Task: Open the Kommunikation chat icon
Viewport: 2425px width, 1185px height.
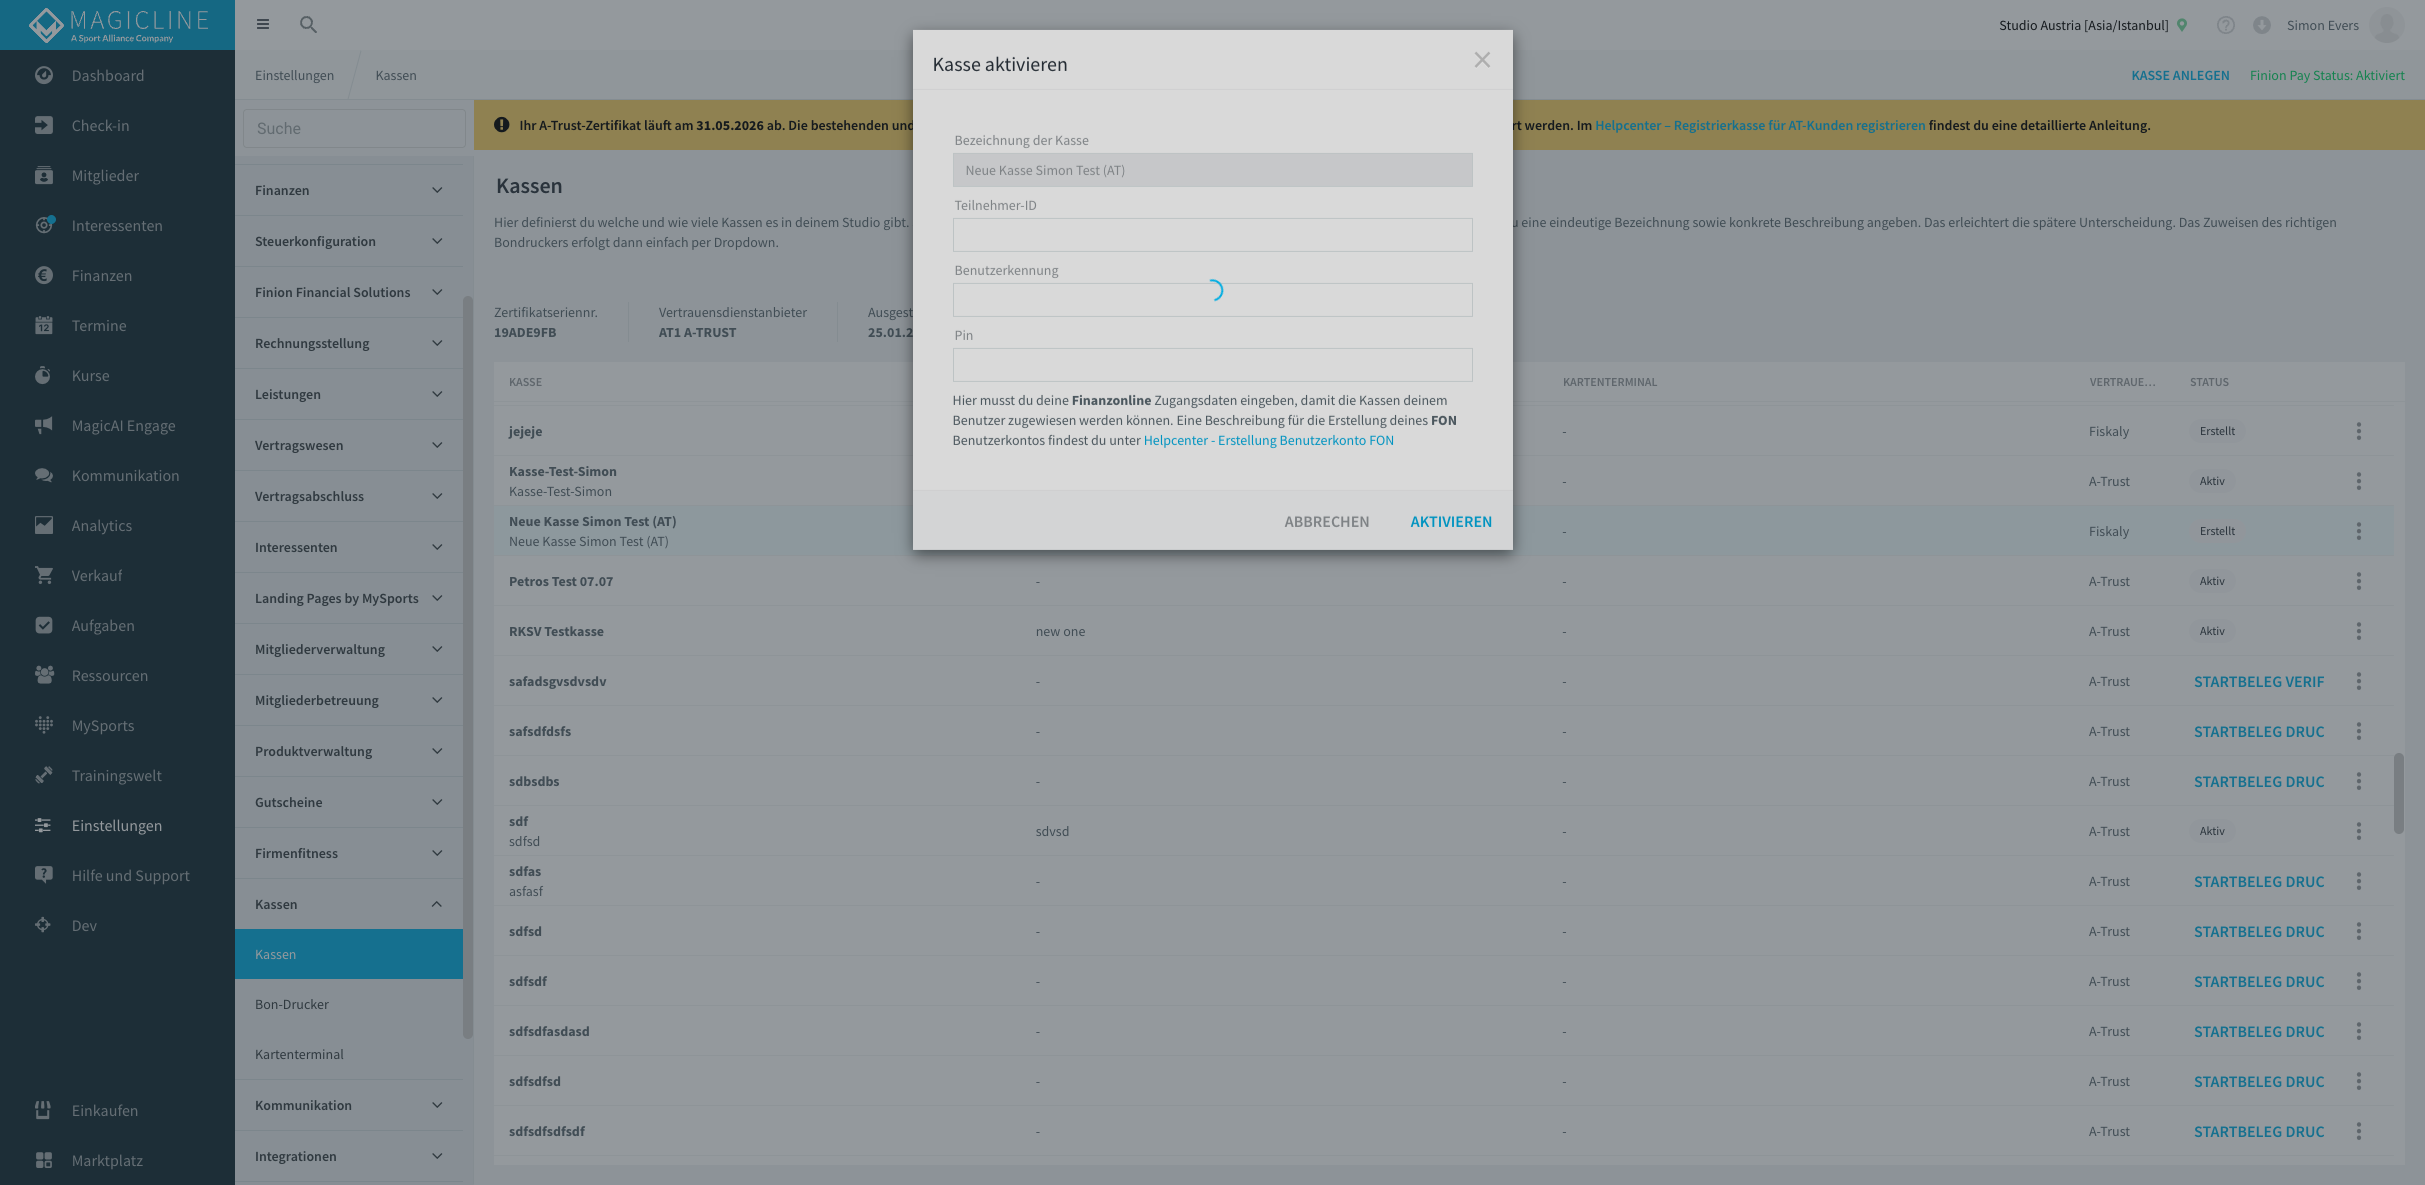Action: coord(43,475)
